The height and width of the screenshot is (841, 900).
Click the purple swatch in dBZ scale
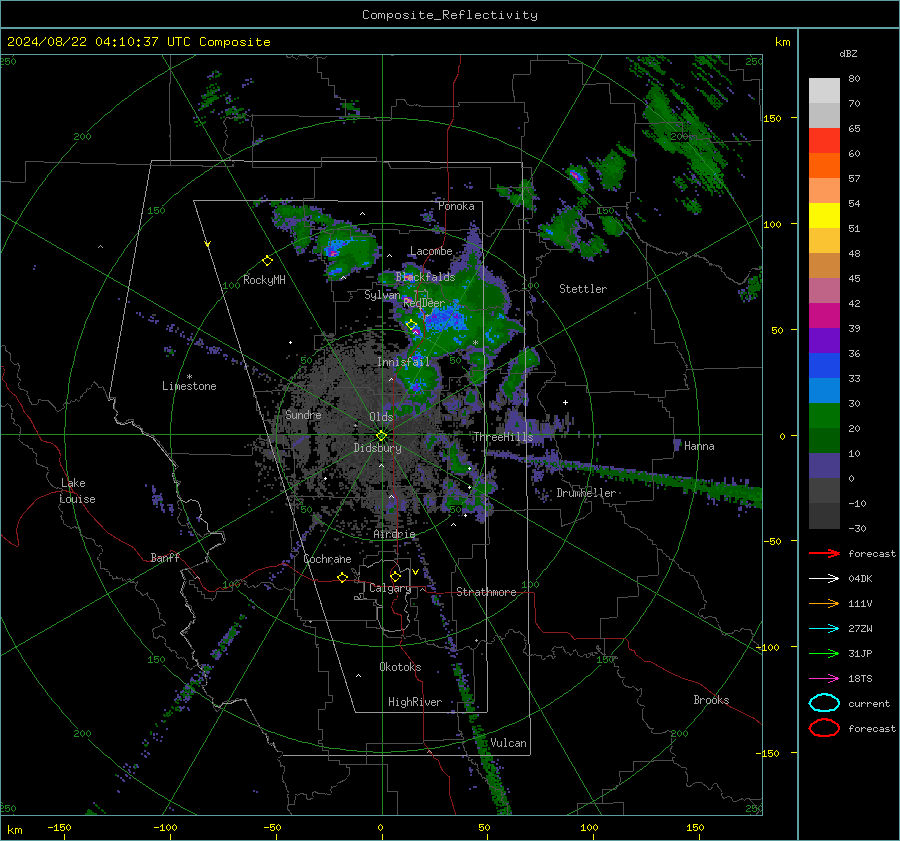tap(824, 341)
